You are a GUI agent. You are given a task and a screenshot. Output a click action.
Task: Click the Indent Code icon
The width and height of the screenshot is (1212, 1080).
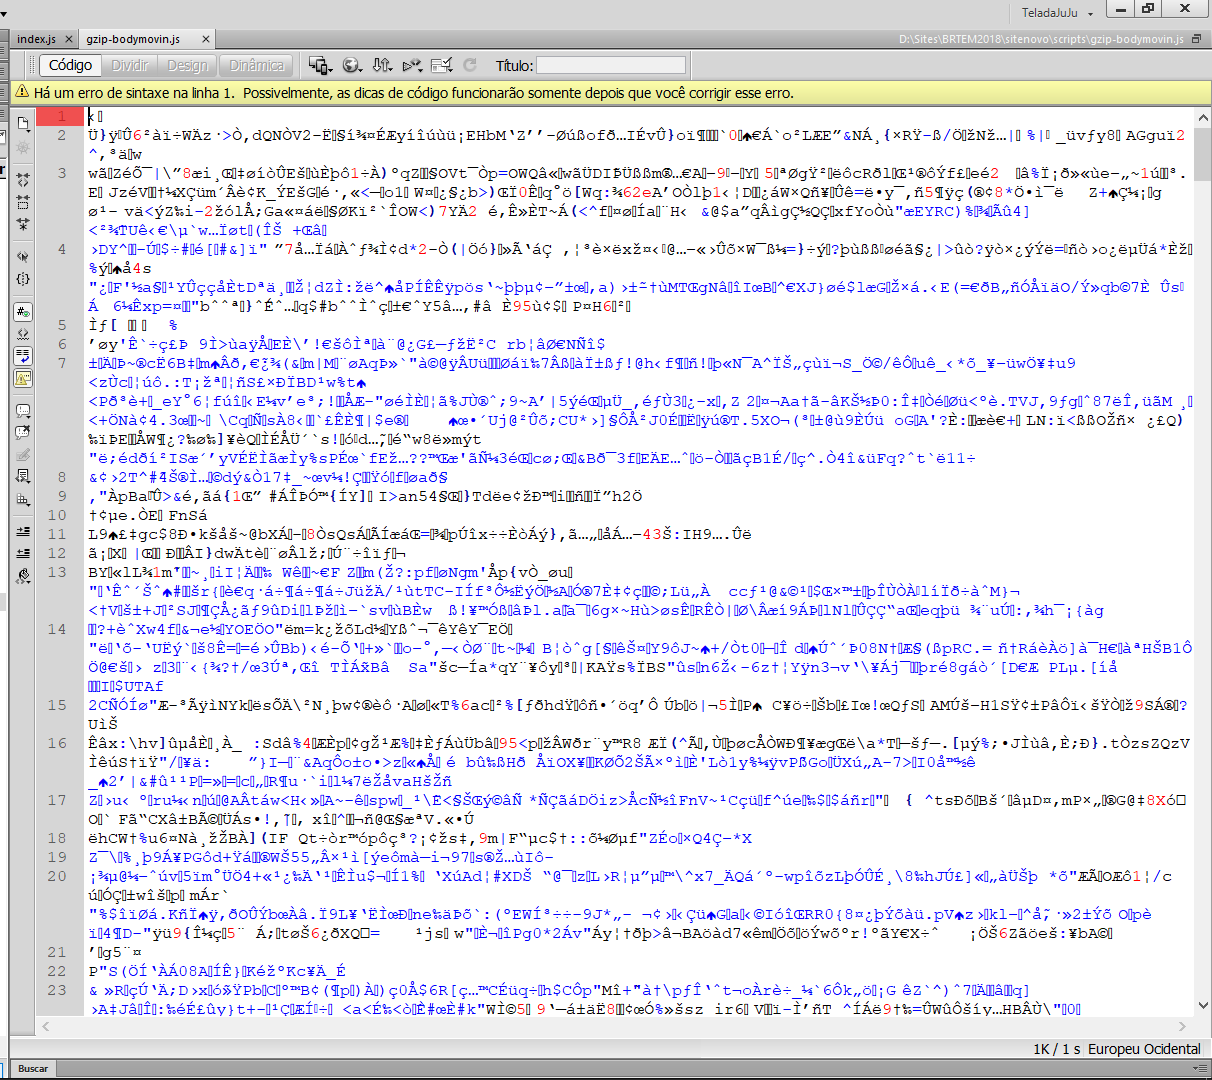(23, 531)
